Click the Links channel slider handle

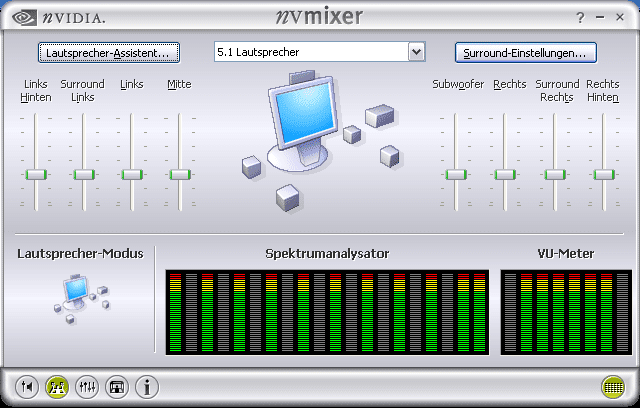coord(132,175)
